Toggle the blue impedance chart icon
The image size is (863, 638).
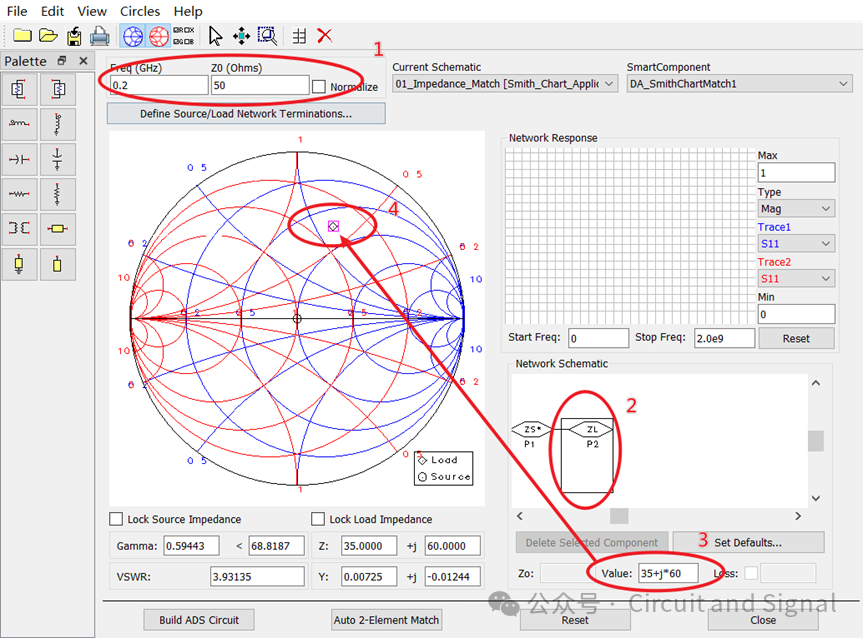tap(133, 36)
